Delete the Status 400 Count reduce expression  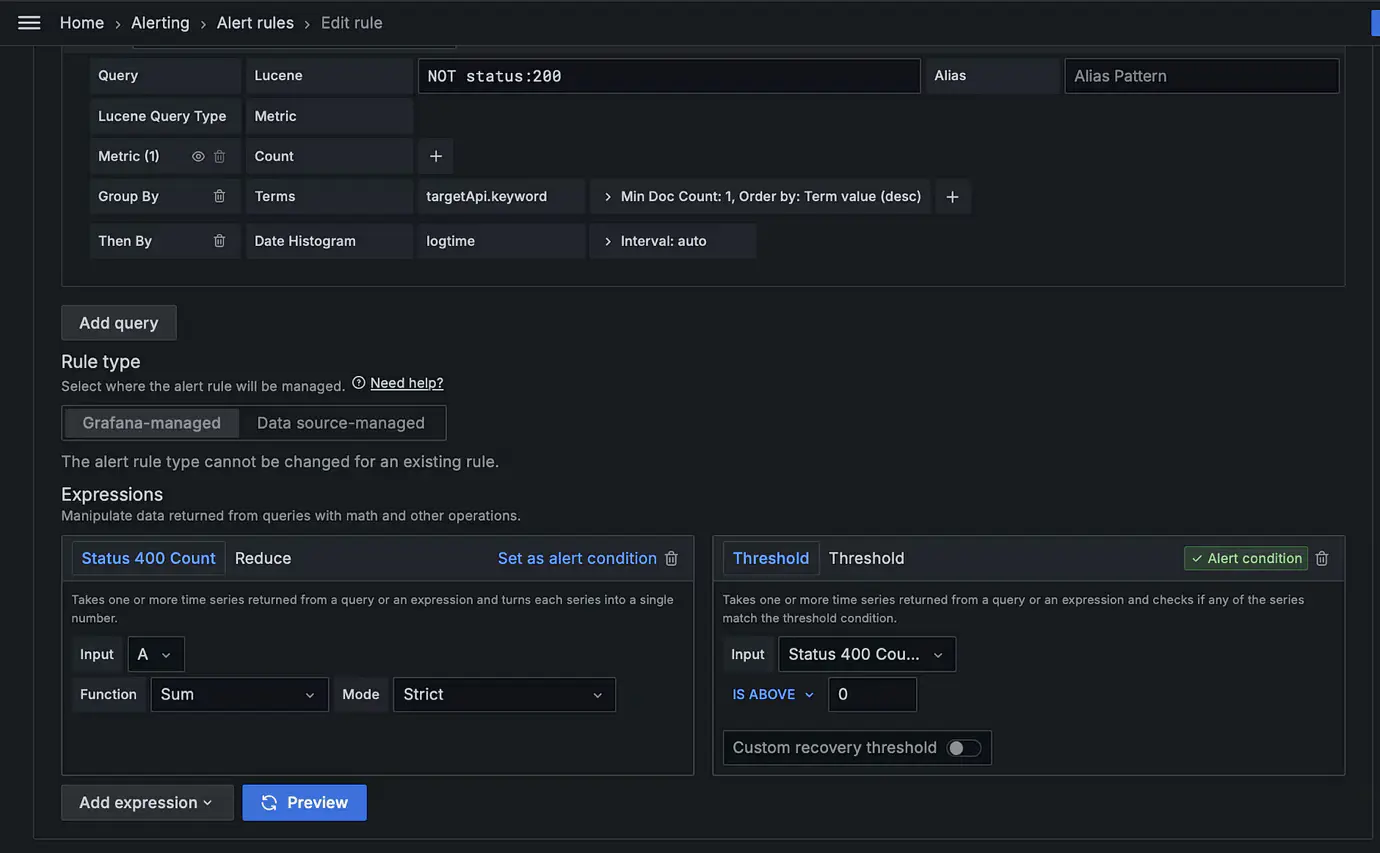[672, 558]
